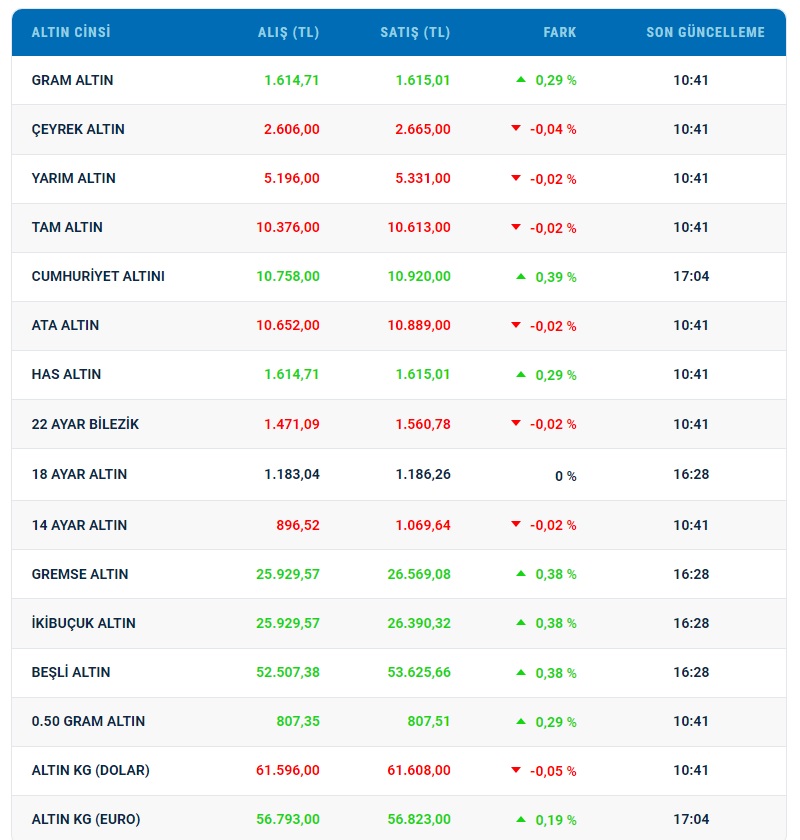Select the ALTIN KG (EURO) row name
The width and height of the screenshot is (800, 840).
tap(86, 819)
